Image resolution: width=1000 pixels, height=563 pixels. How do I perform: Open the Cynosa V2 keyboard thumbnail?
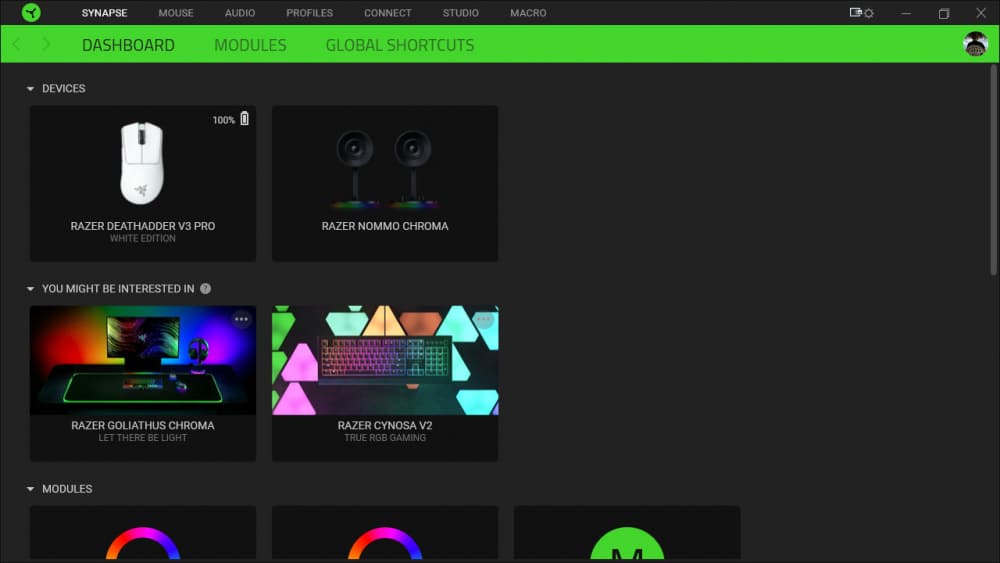point(385,360)
